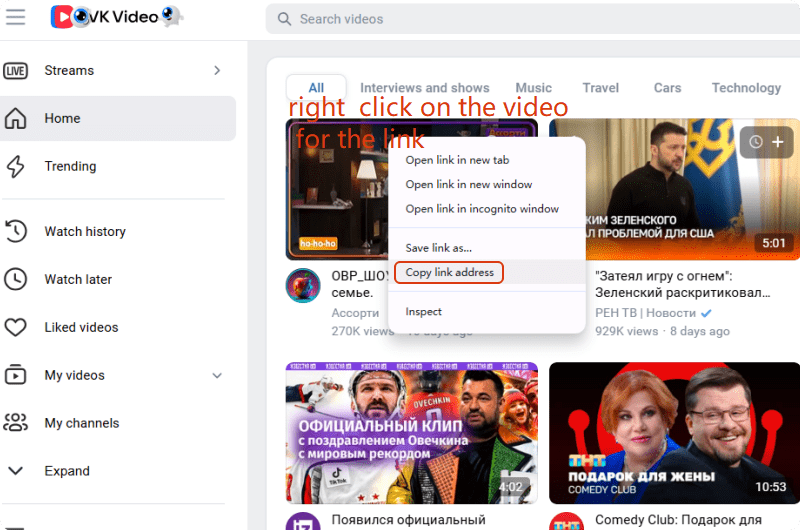Open the Comedy Club video thumbnail
The image size is (800, 530).
(674, 432)
